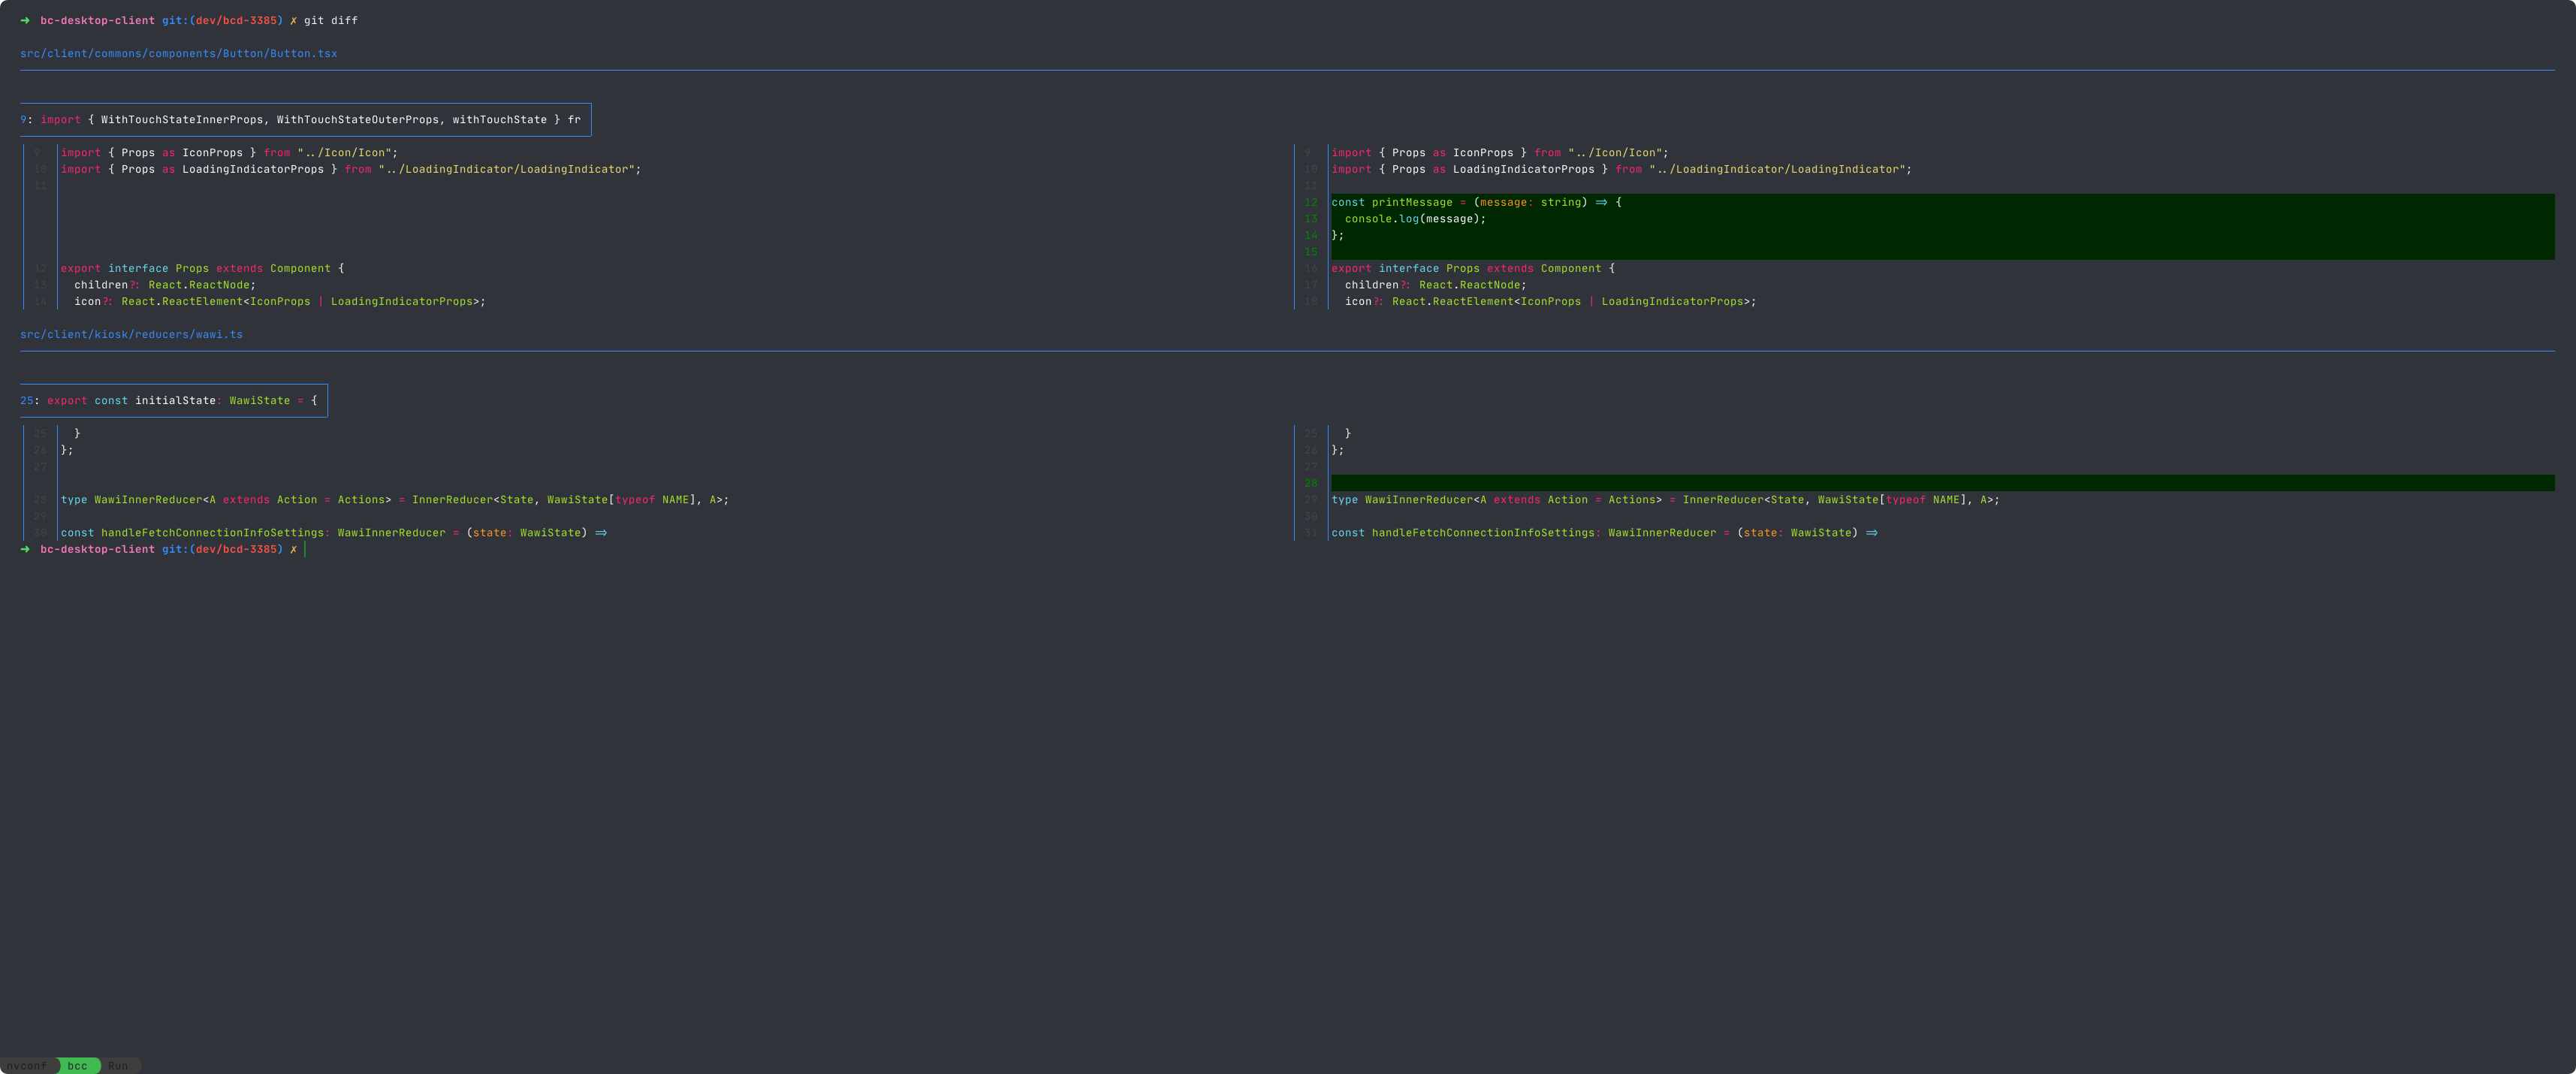This screenshot has width=2576, height=1074.
Task: Open the wawi.ts file path link
Action: (131, 334)
